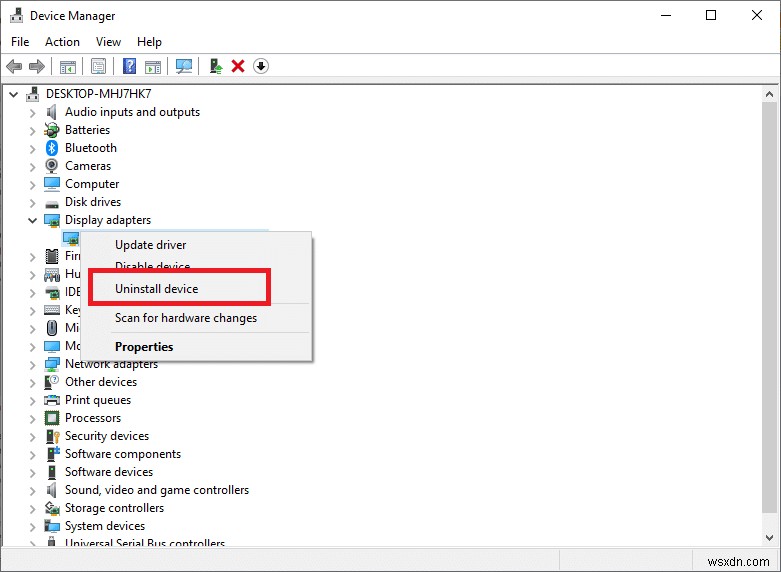Click the Disk drives icon
The height and width of the screenshot is (572, 781).
52,203
